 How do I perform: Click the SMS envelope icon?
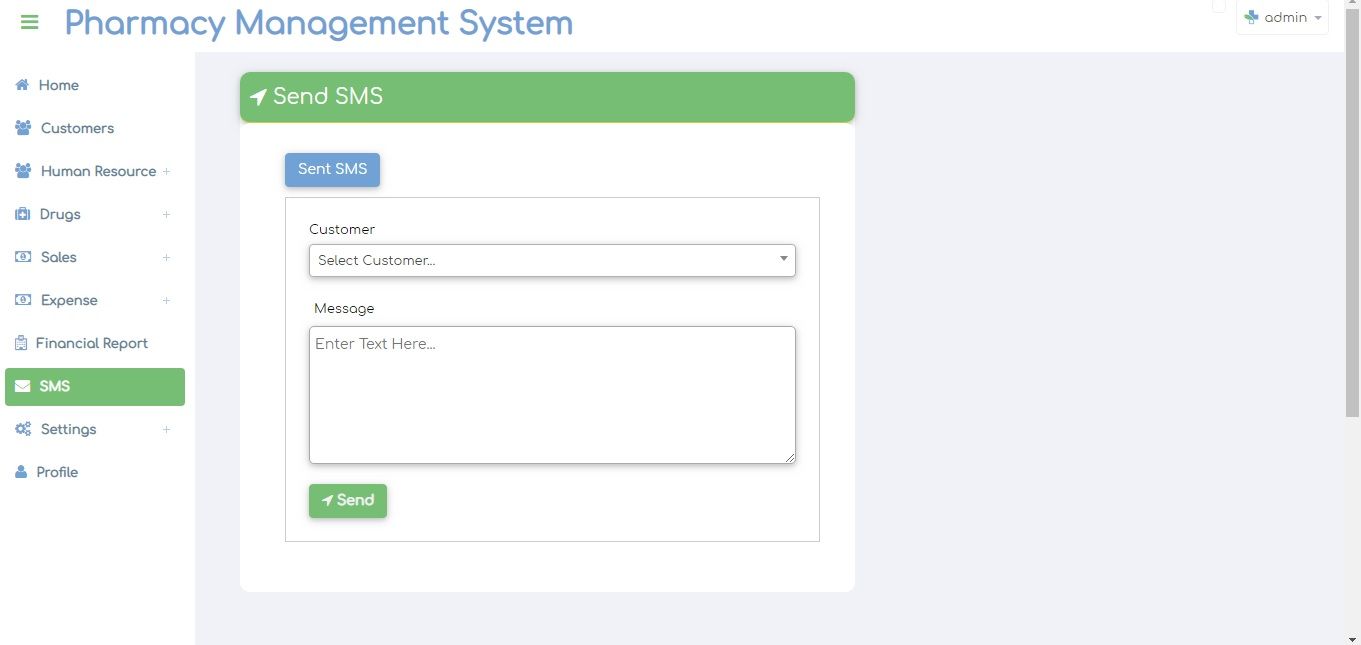[22, 386]
